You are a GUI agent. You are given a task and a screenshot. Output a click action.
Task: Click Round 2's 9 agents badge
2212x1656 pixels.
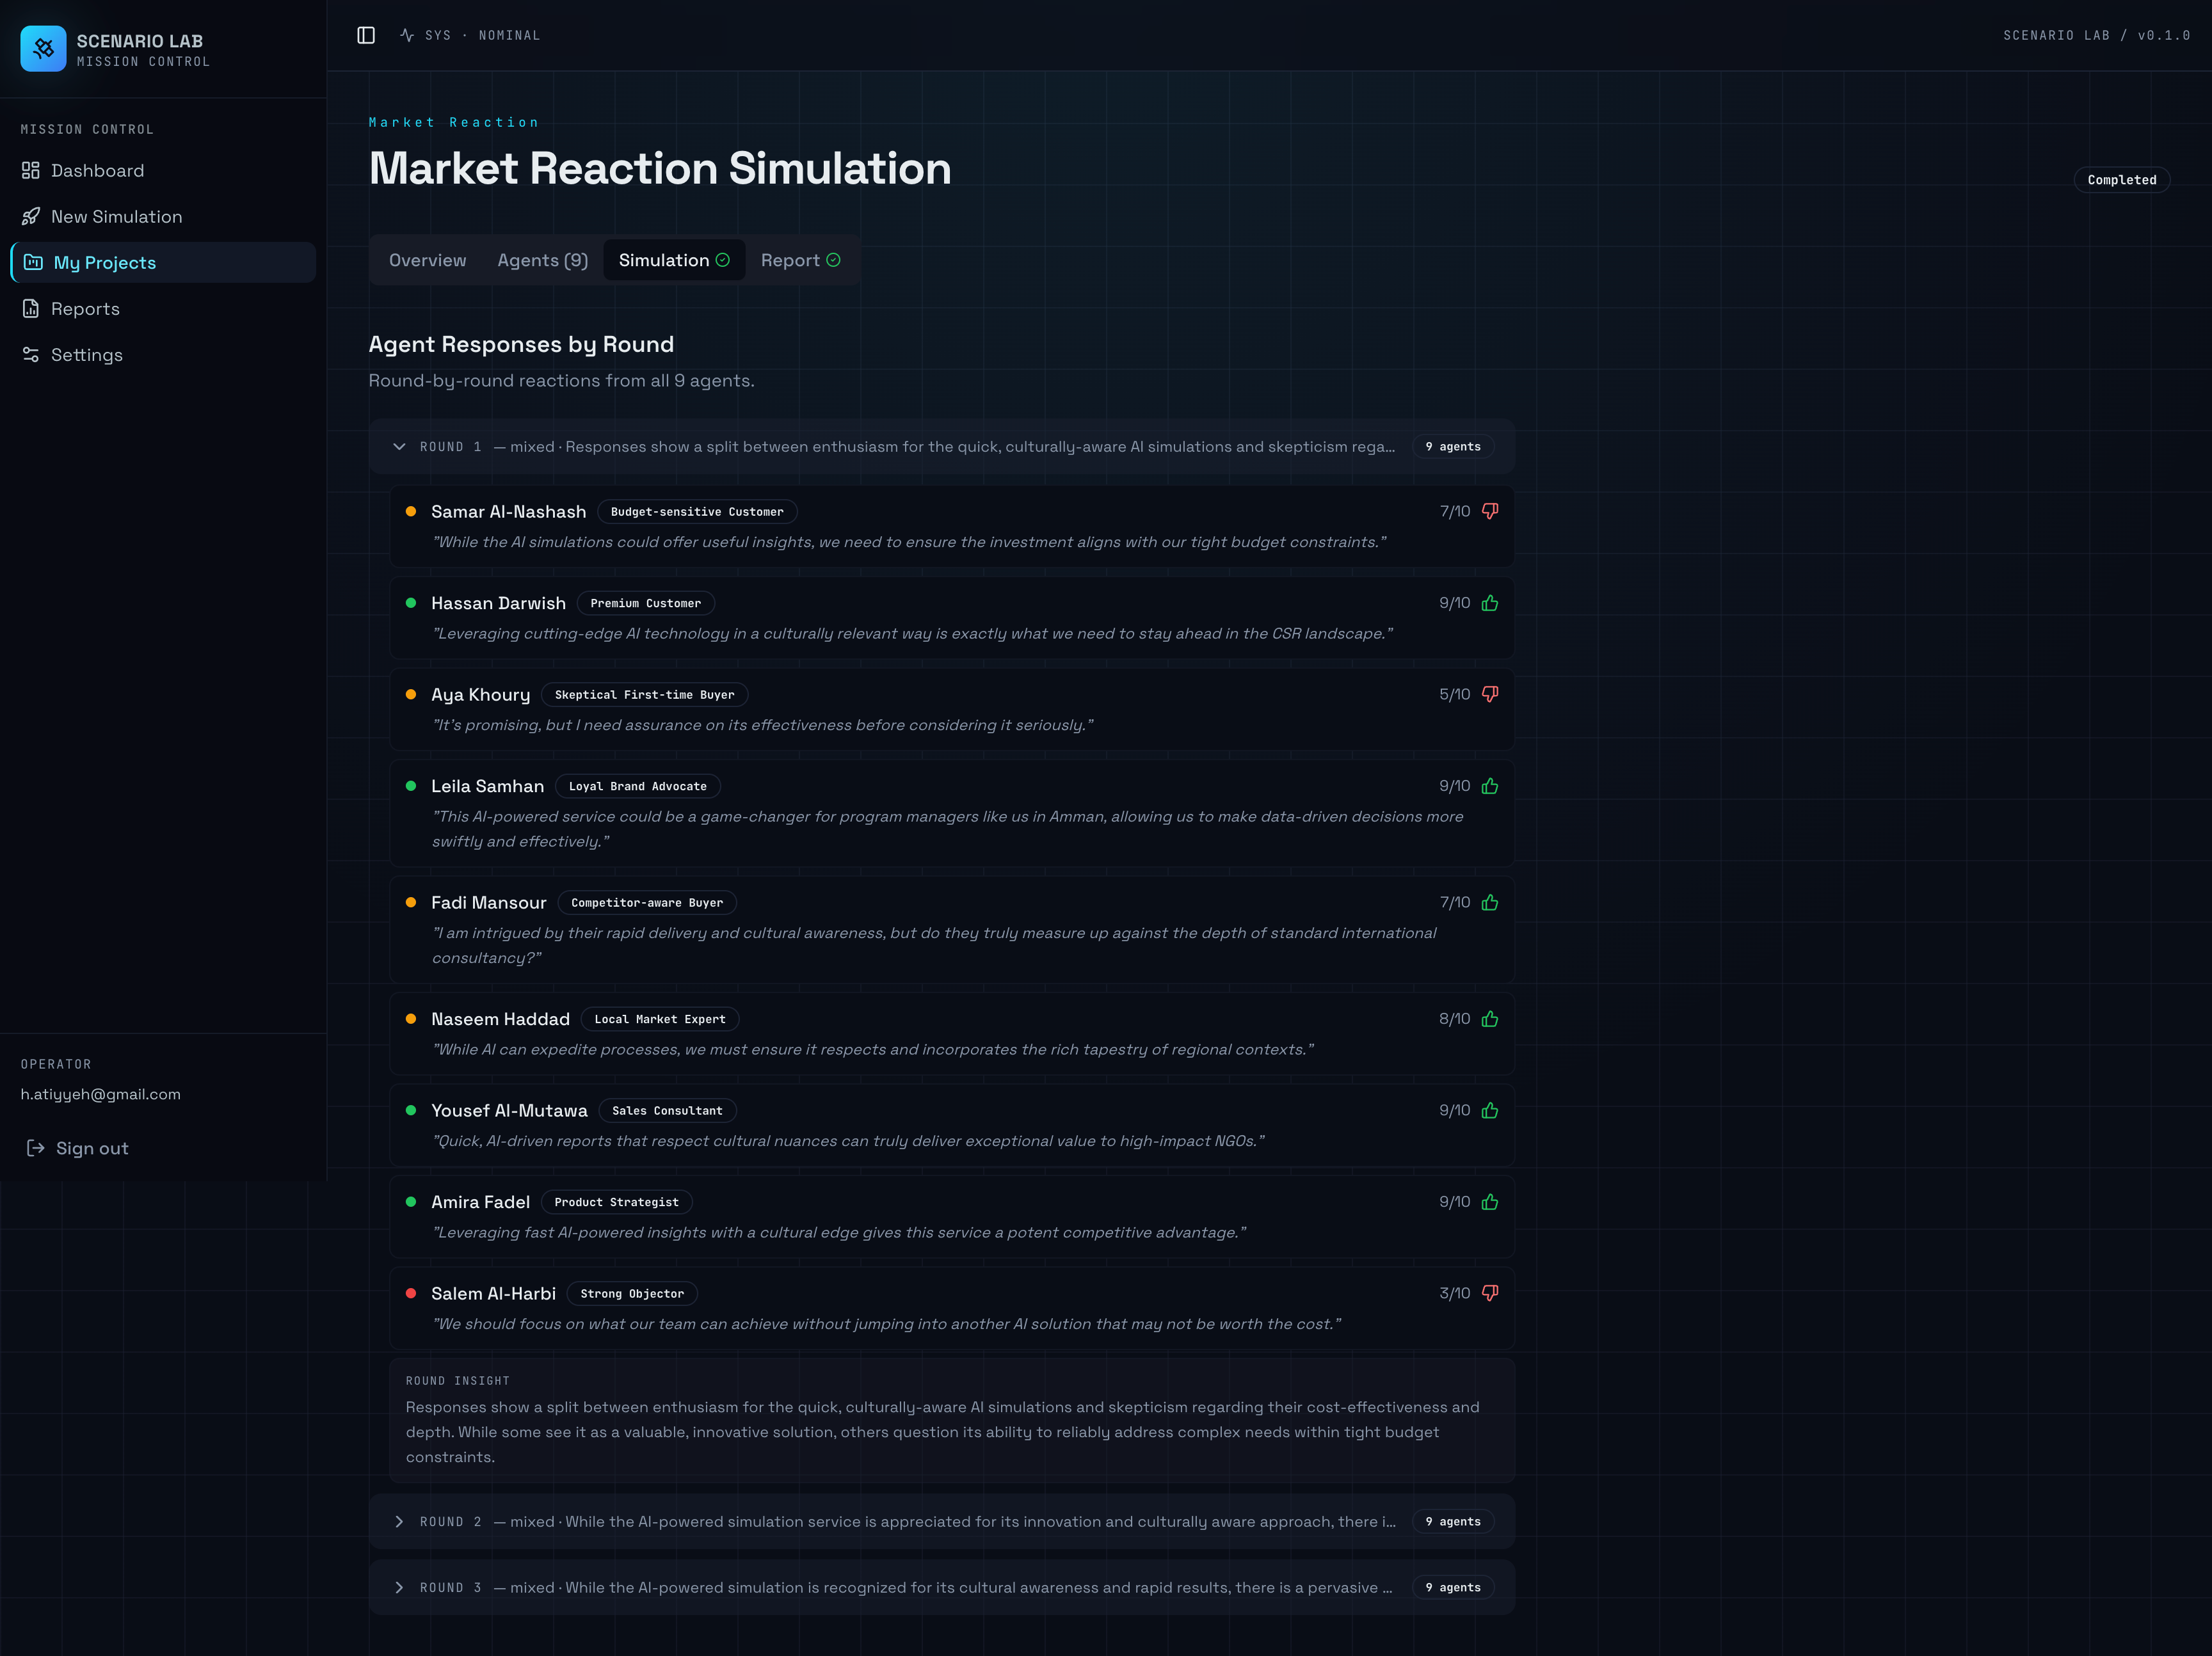coord(1453,1521)
